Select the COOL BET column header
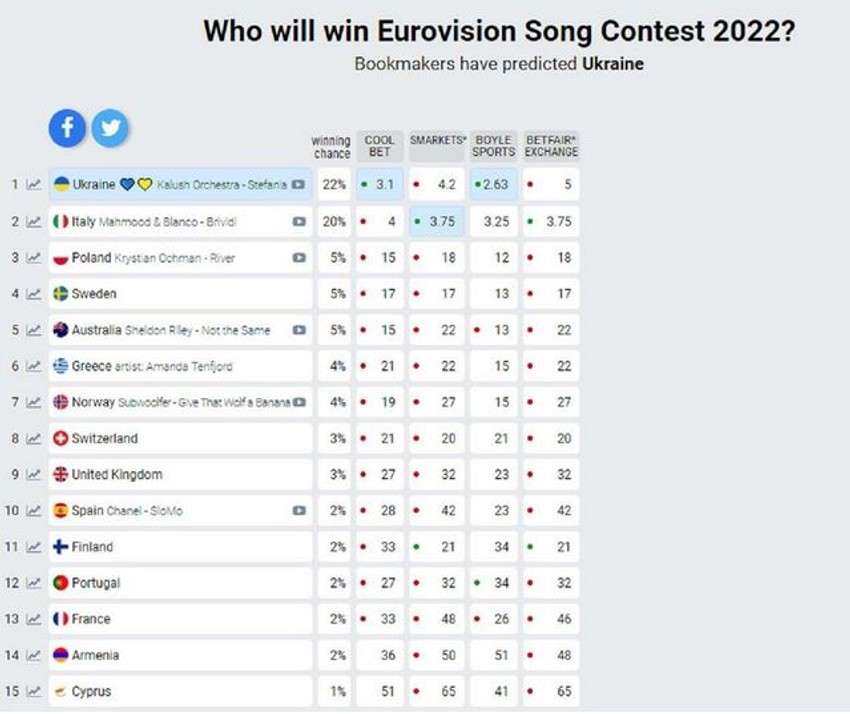850x714 pixels. tap(380, 146)
